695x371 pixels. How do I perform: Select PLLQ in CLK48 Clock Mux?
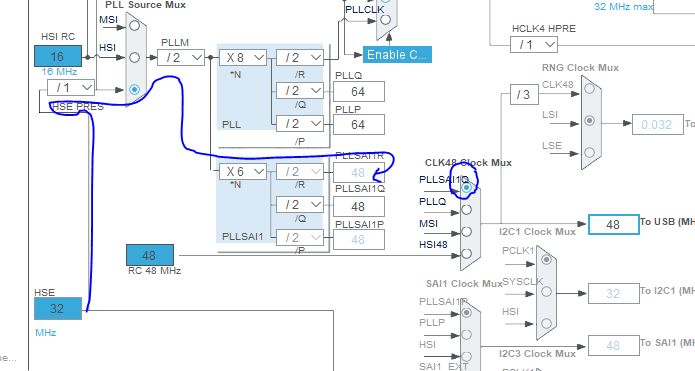point(466,210)
